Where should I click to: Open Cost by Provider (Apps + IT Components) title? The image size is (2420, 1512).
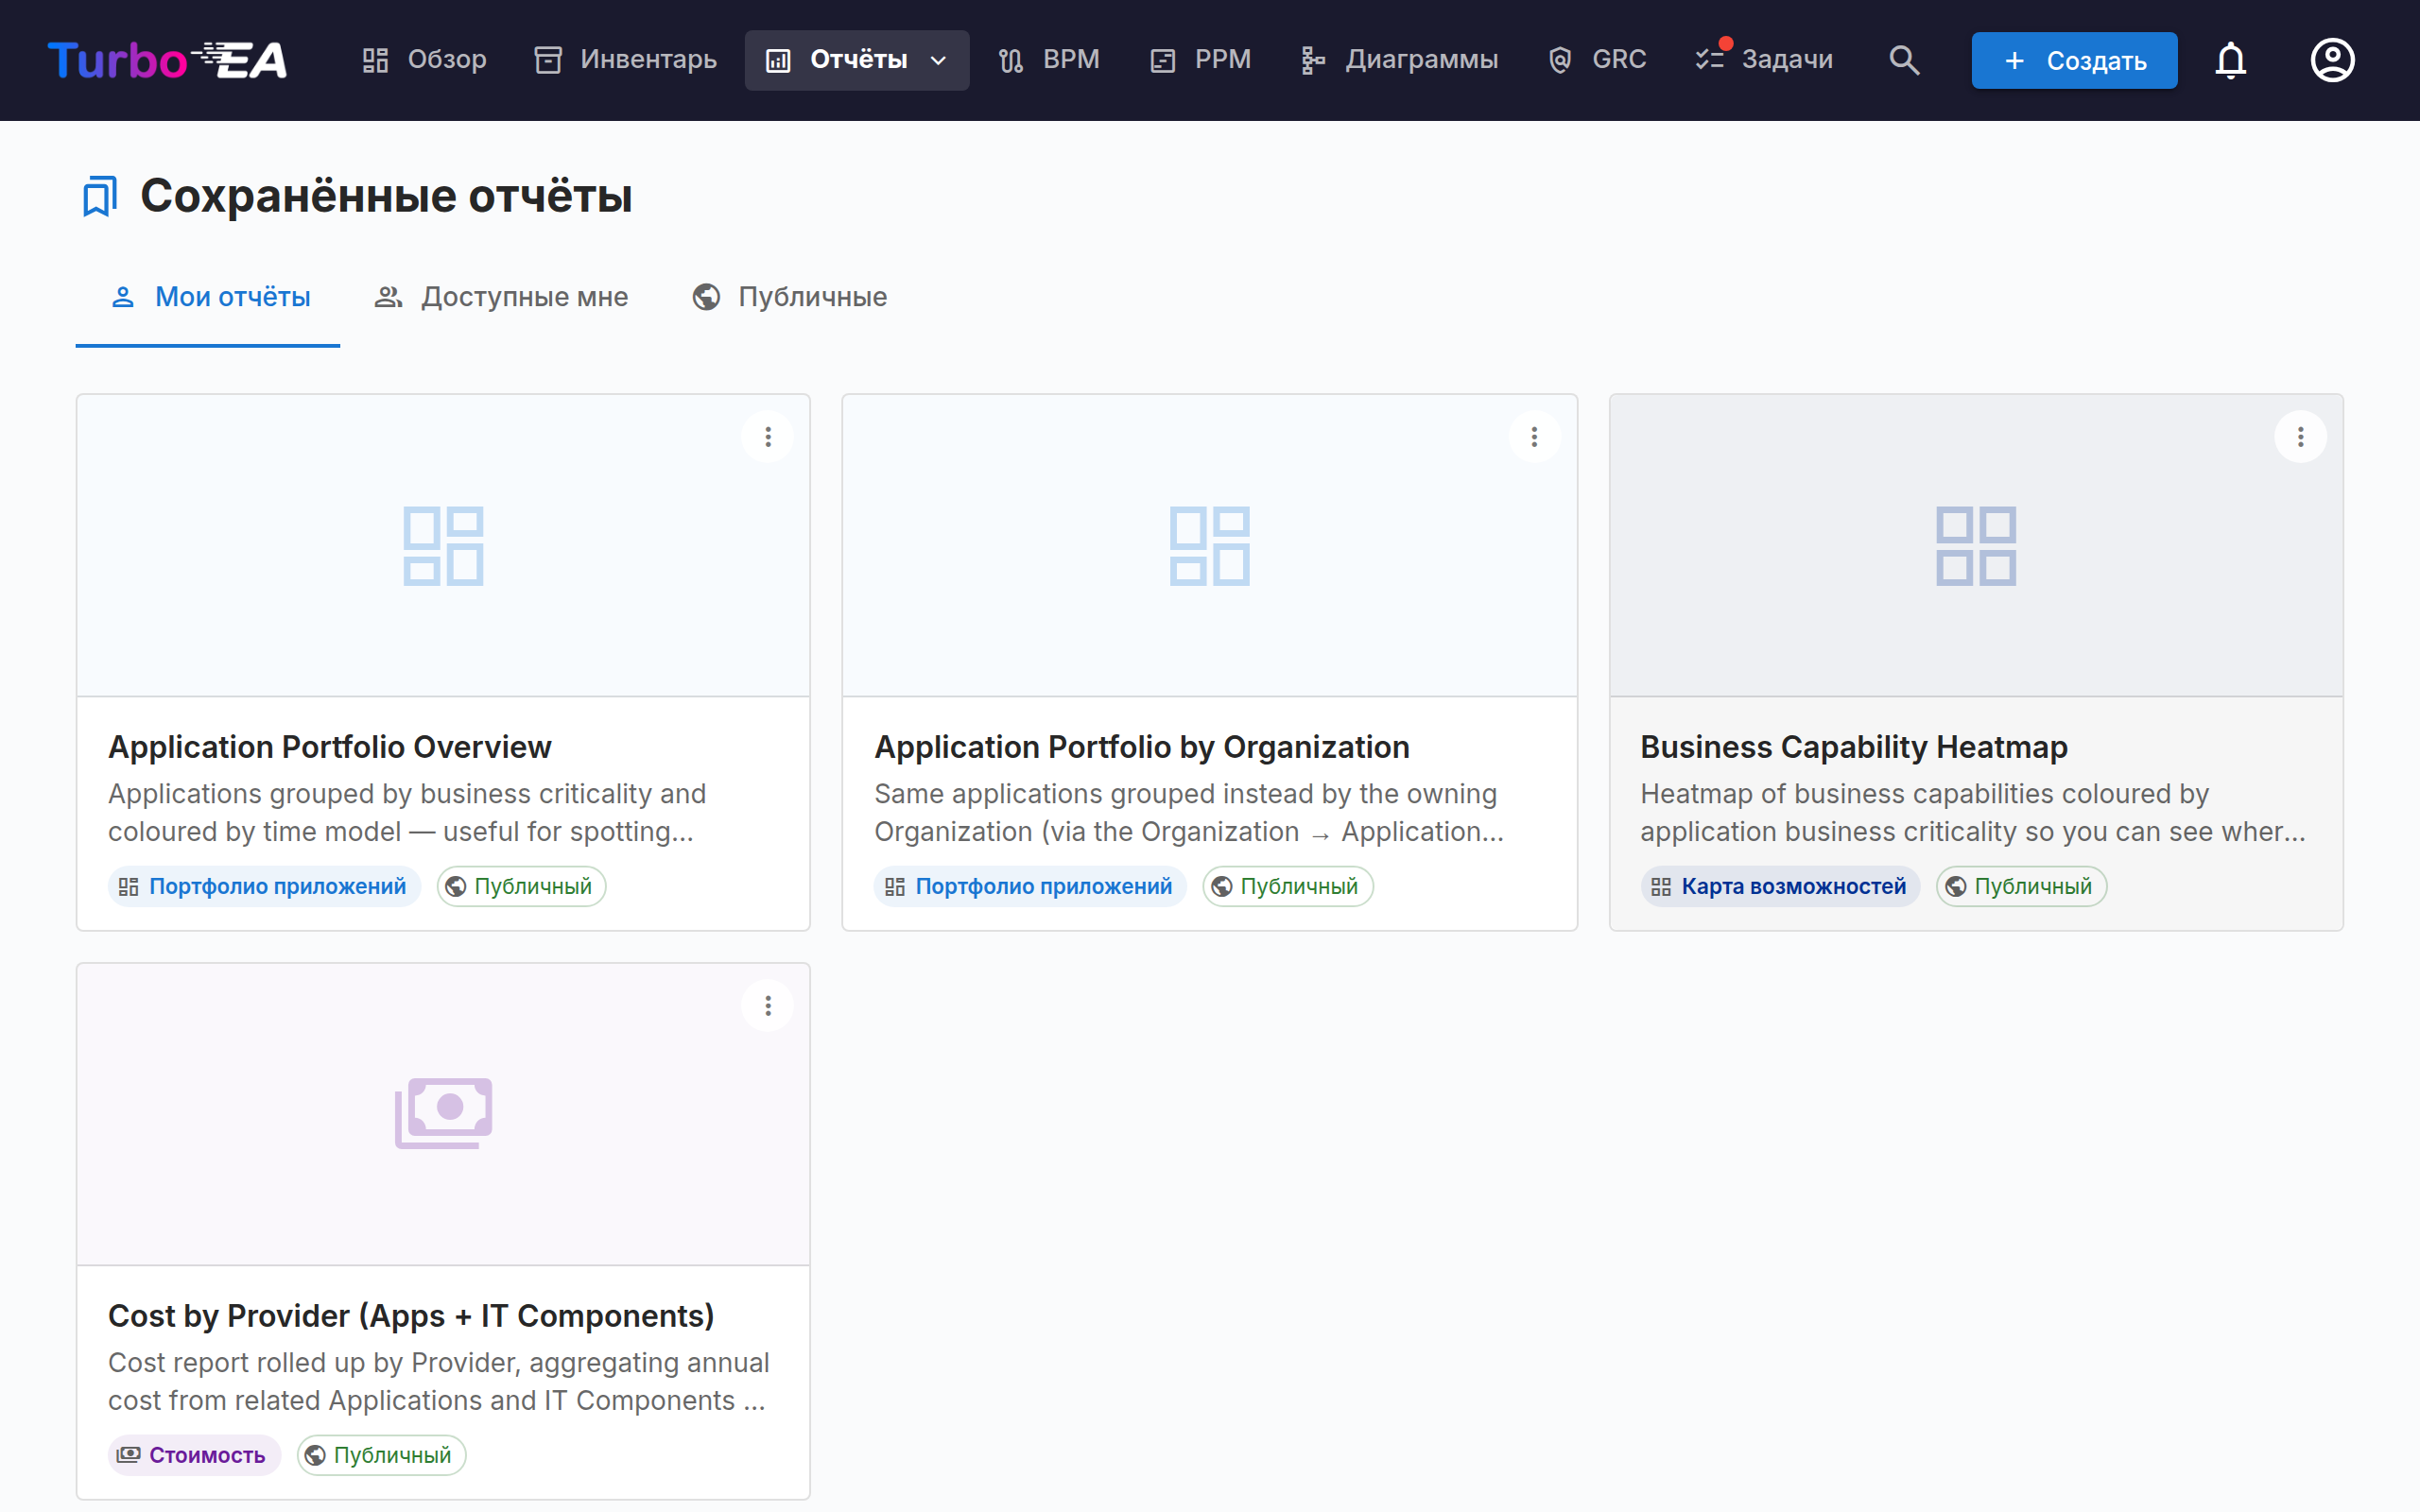[x=411, y=1316]
